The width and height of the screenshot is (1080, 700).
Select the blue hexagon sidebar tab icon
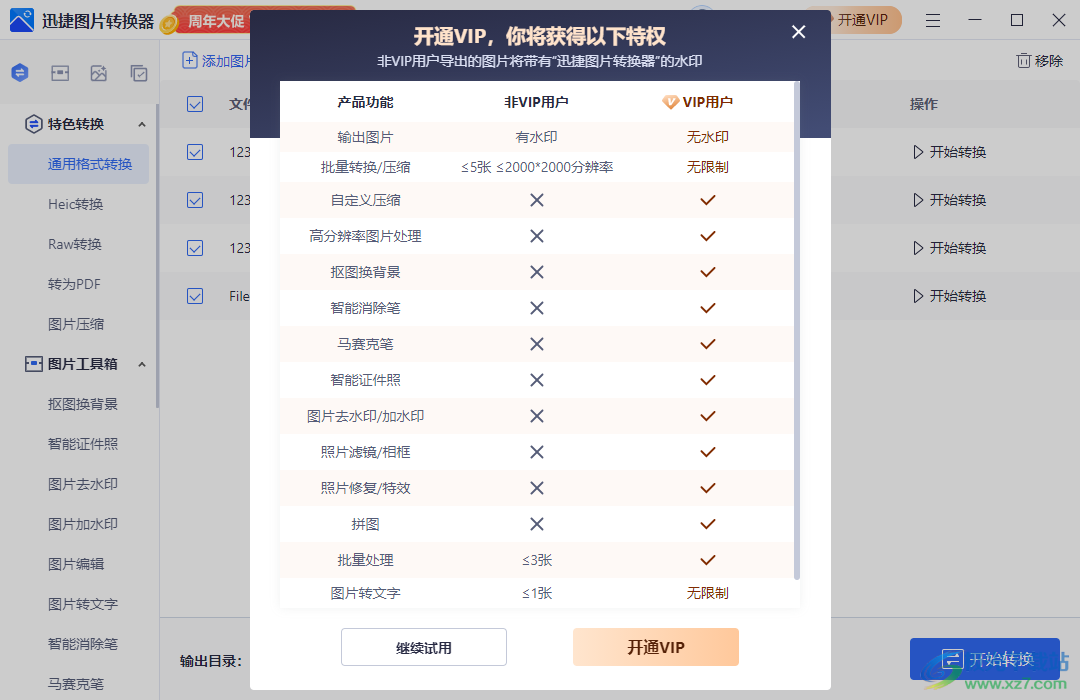pos(20,72)
